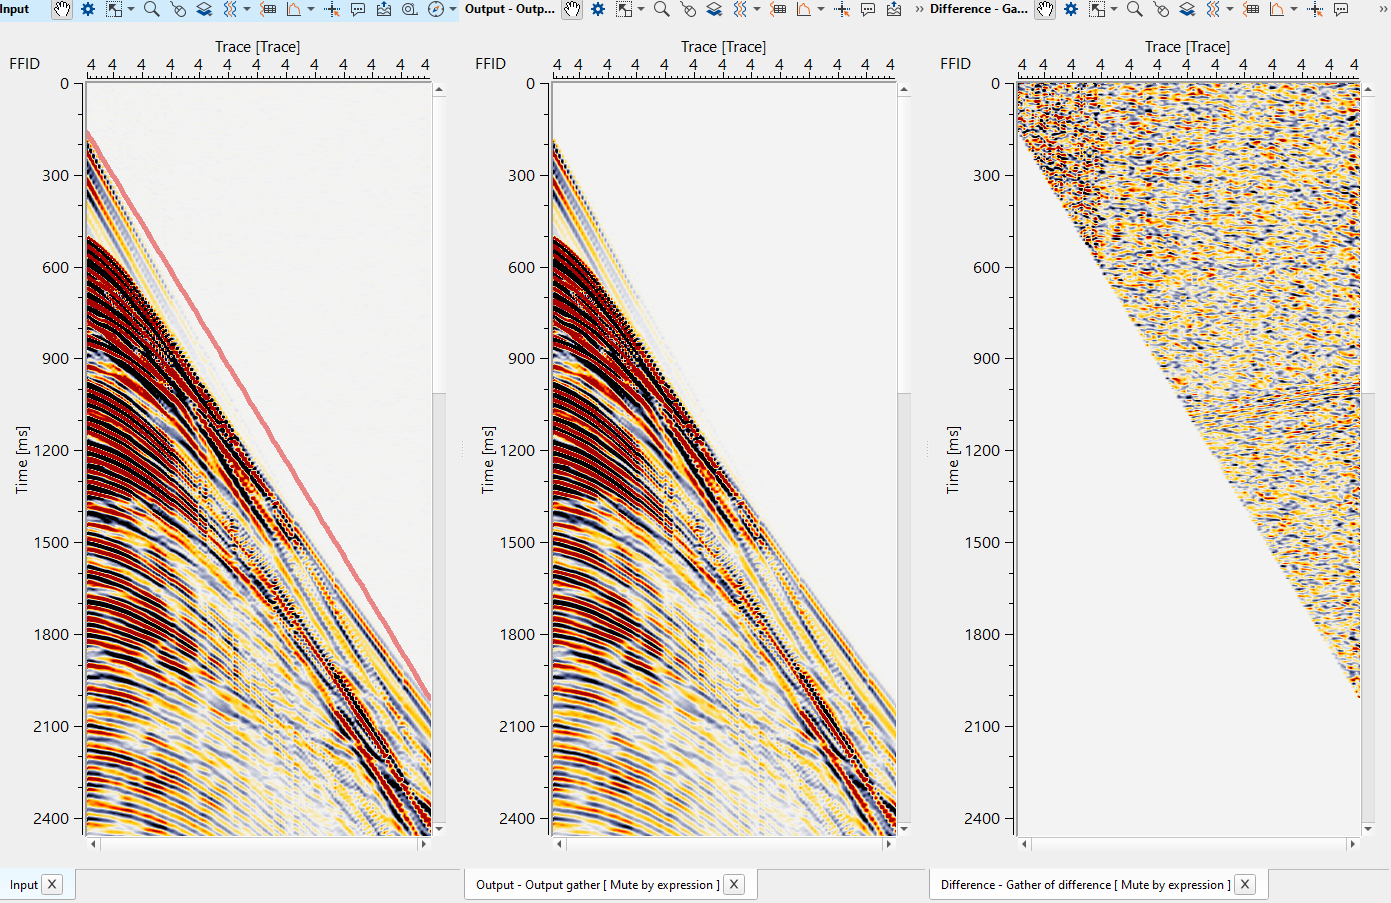Close the Difference gather tab
The width and height of the screenshot is (1391, 903).
(1245, 885)
